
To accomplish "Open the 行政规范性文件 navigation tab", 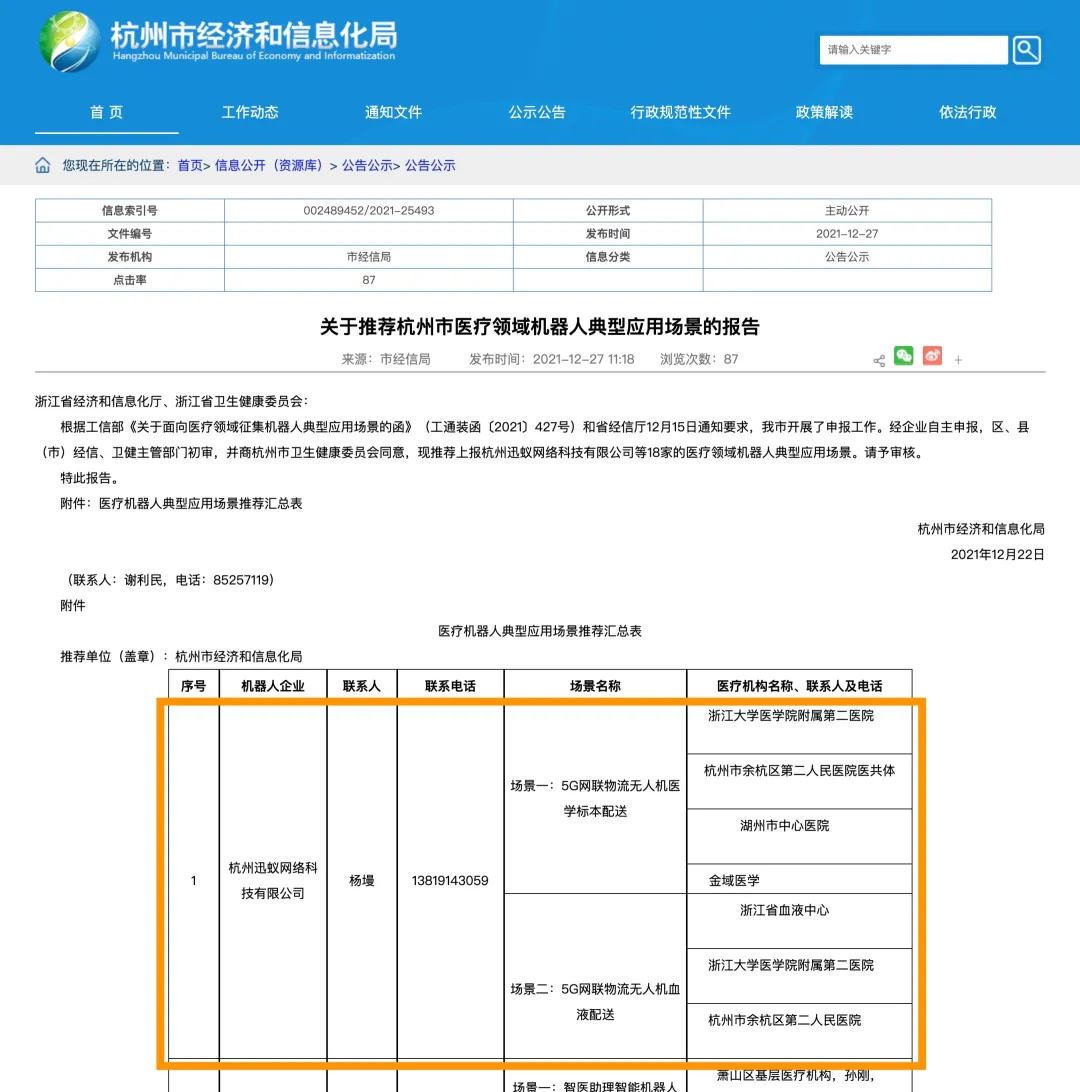I will pos(680,112).
